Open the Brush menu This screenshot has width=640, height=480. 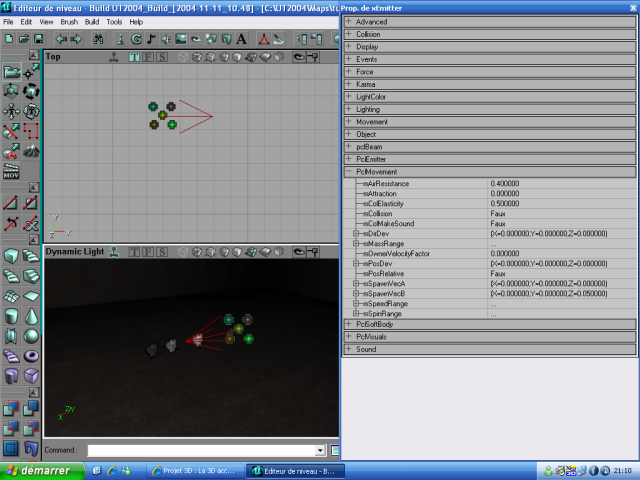pos(68,21)
